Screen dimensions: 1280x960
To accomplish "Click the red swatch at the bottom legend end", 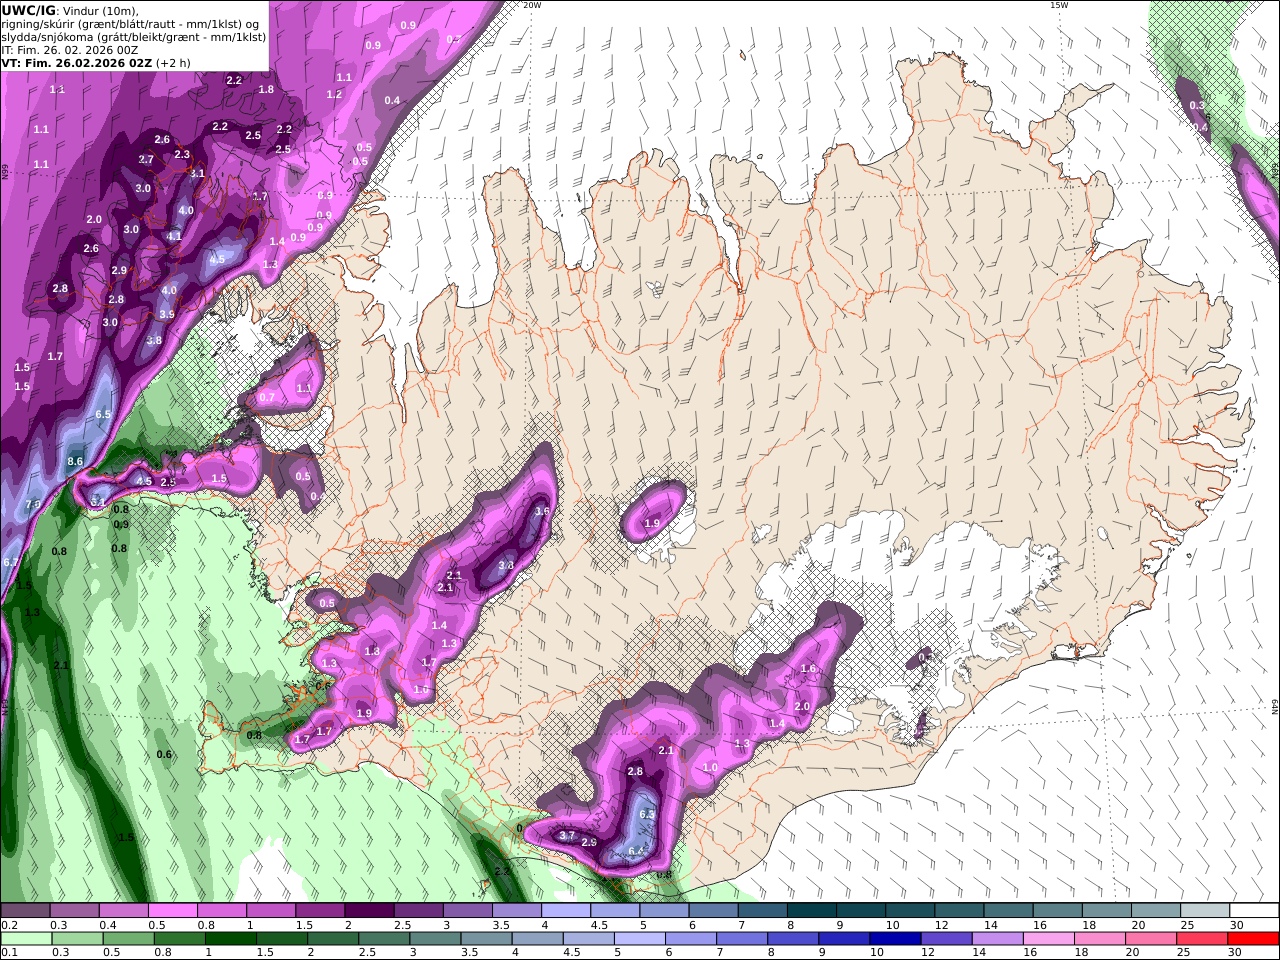I will (x=1253, y=939).
